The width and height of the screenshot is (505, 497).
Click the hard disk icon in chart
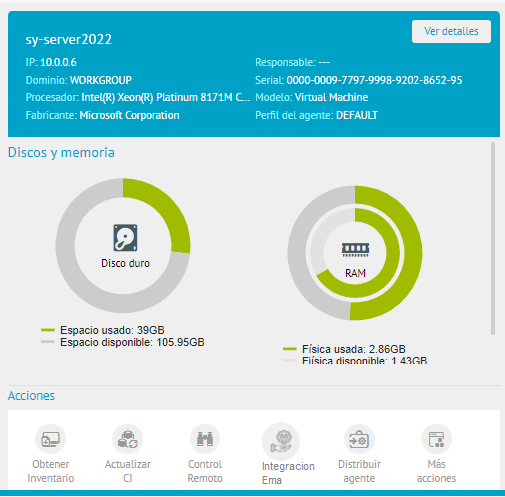tap(125, 238)
